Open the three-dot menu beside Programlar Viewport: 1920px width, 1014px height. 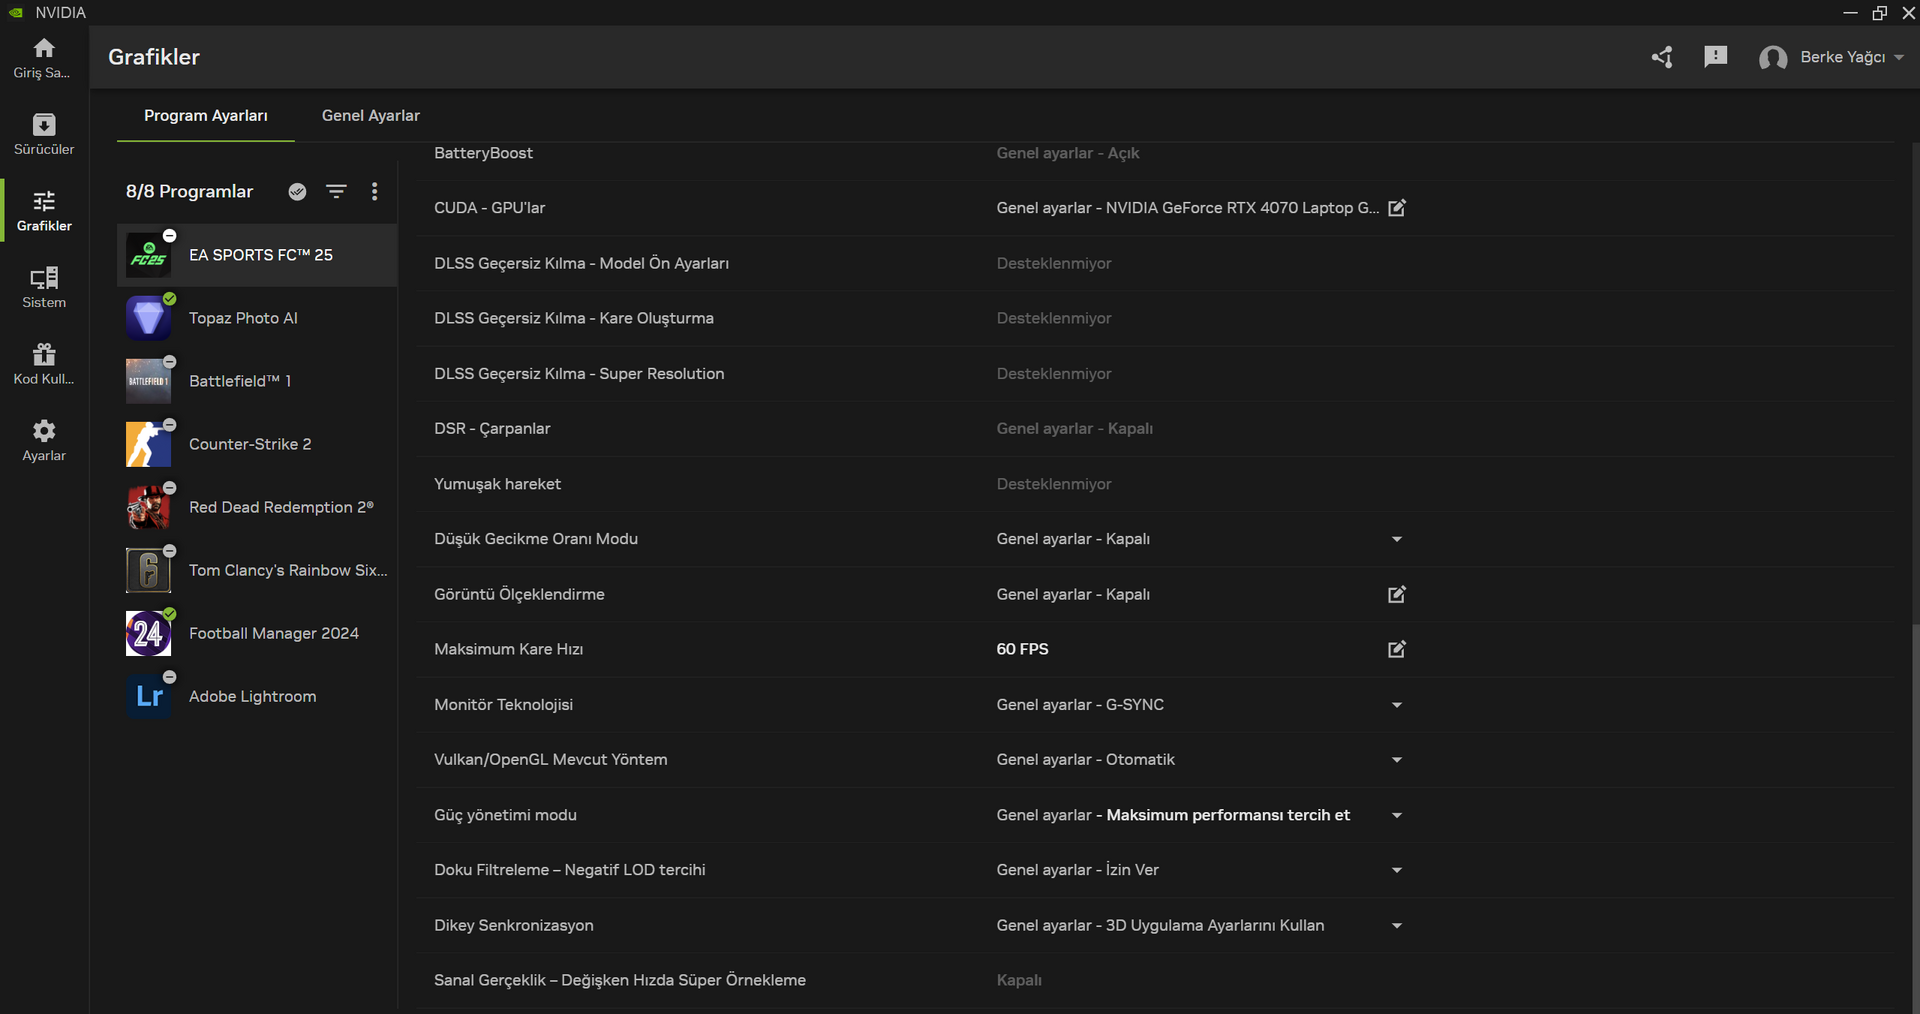(x=374, y=191)
